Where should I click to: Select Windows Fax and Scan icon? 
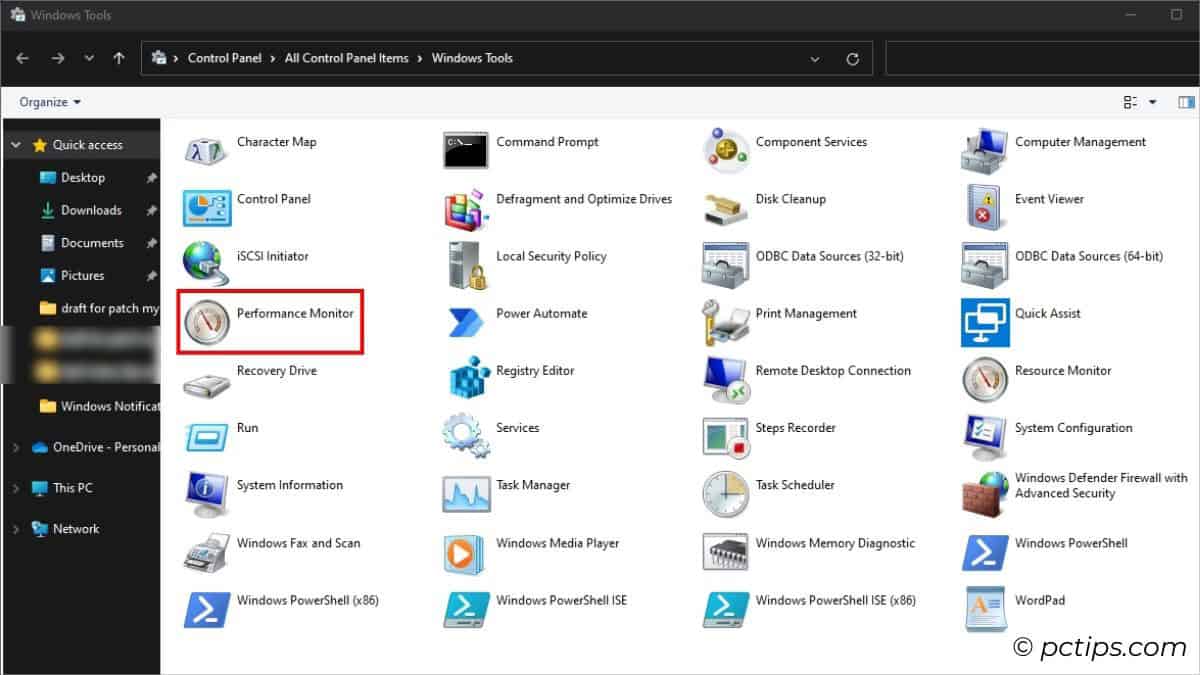coord(207,552)
